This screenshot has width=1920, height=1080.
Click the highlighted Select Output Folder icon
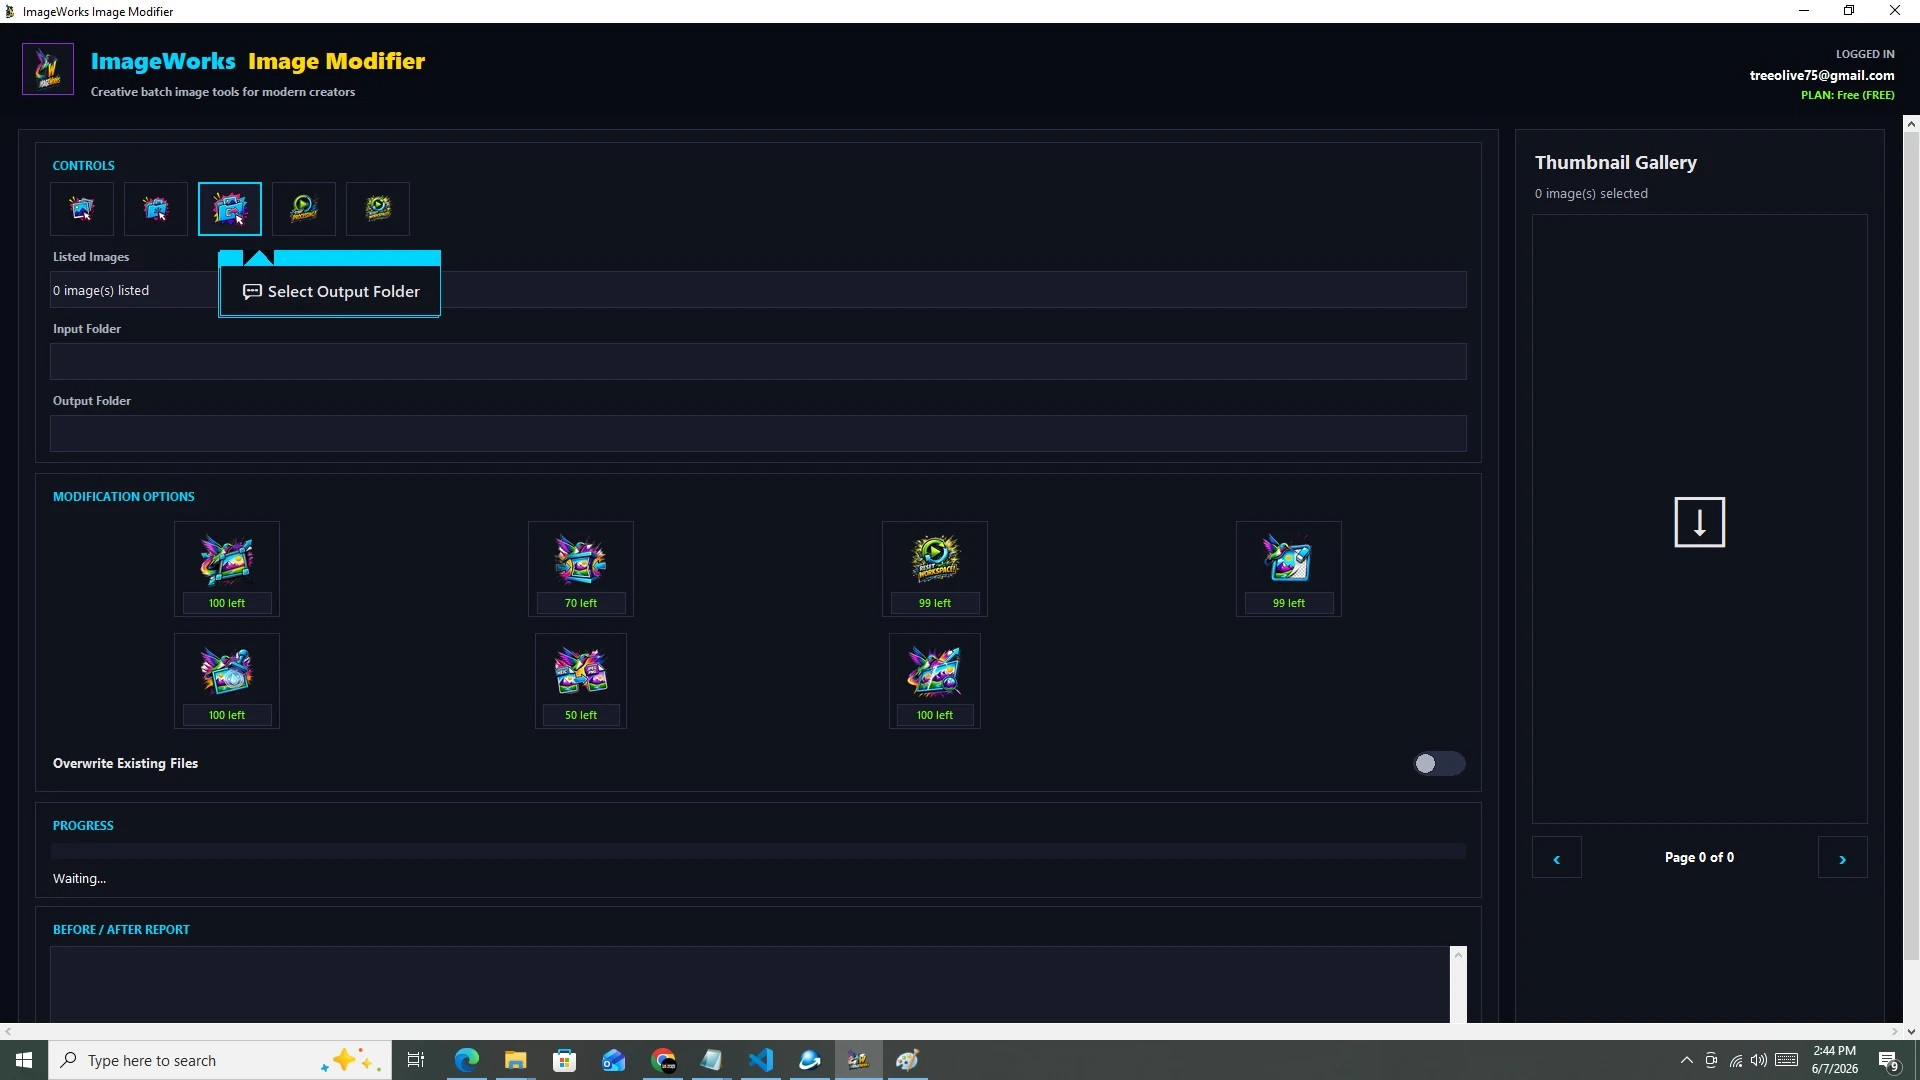230,209
